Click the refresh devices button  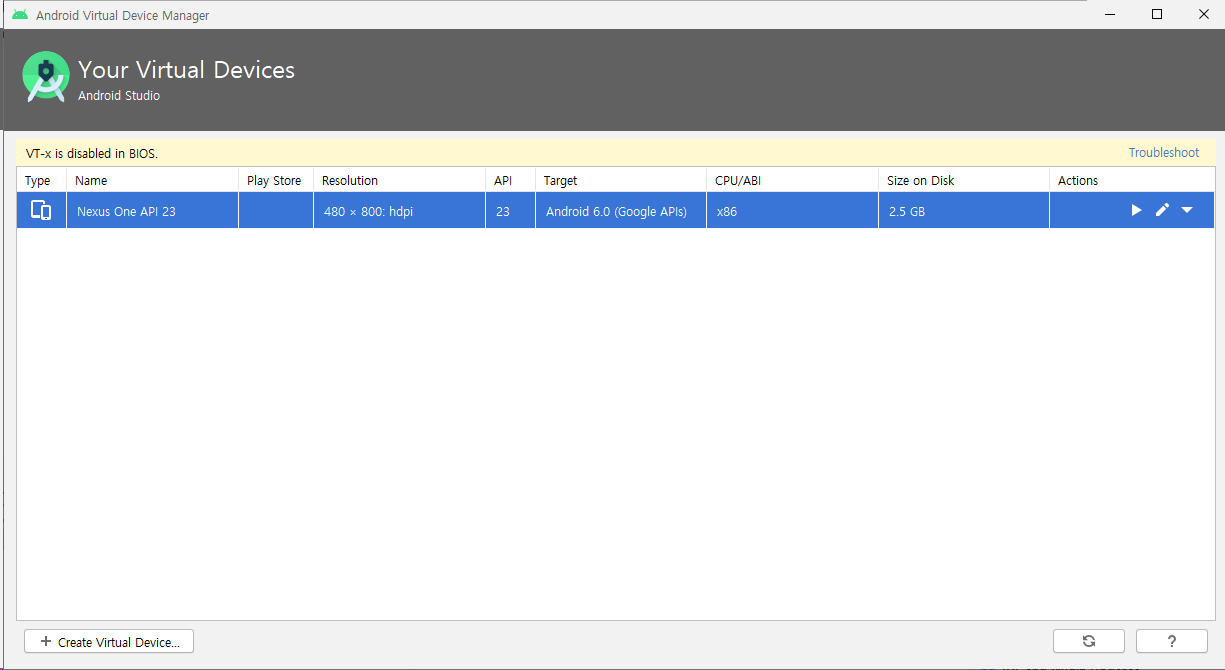(x=1088, y=641)
